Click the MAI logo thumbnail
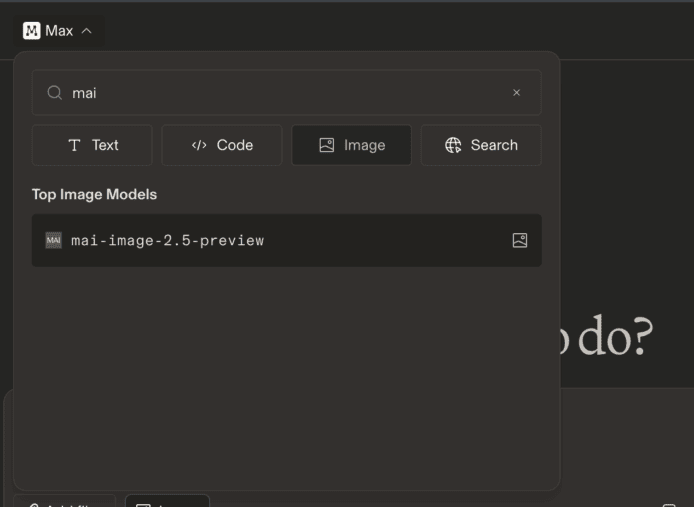The height and width of the screenshot is (507, 694). tap(54, 240)
